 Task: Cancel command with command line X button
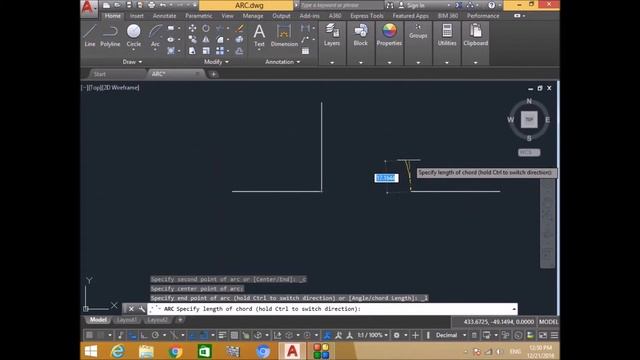(131, 309)
